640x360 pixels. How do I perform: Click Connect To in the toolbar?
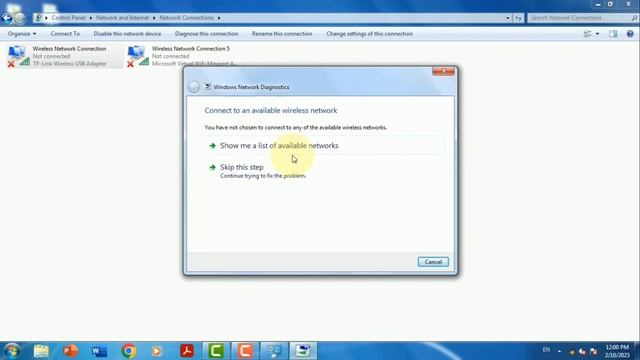click(x=65, y=34)
